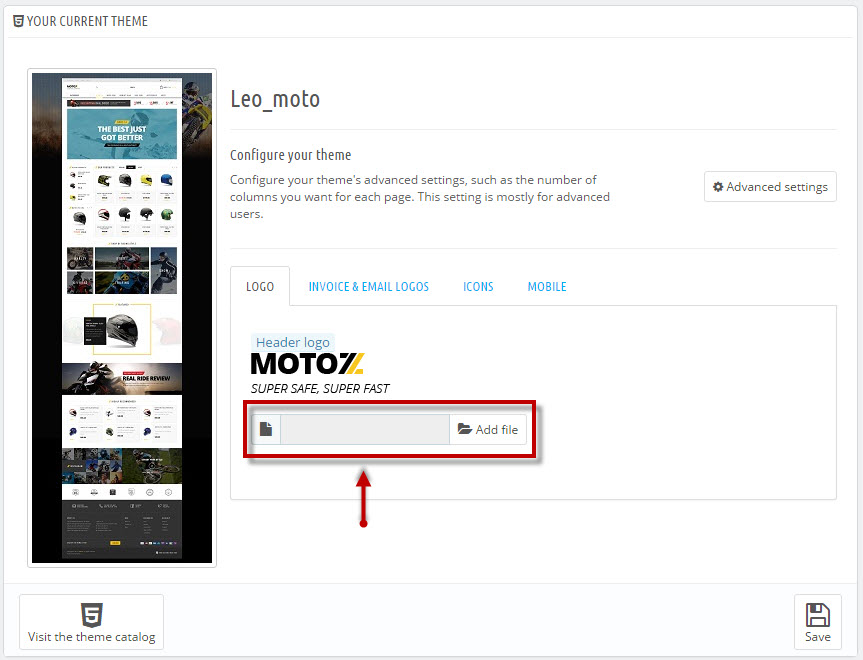Click the floppy disk Save icon

click(817, 615)
